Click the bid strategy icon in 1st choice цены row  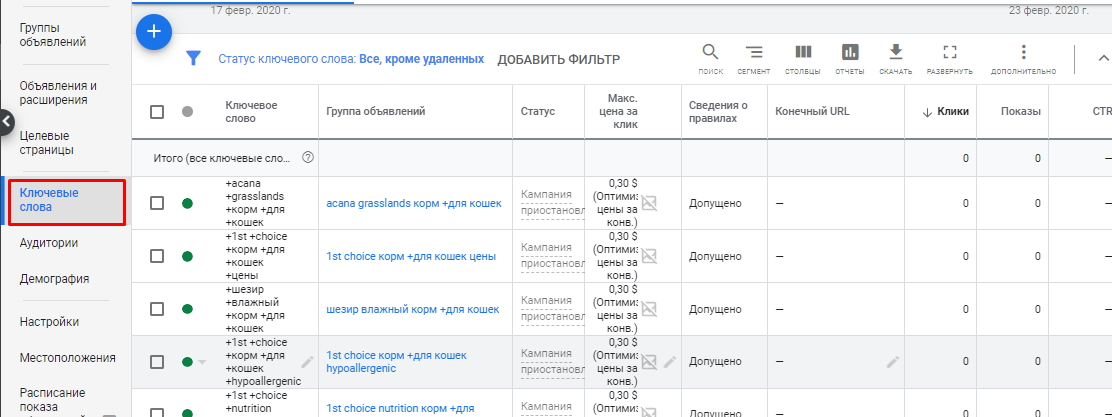649,256
